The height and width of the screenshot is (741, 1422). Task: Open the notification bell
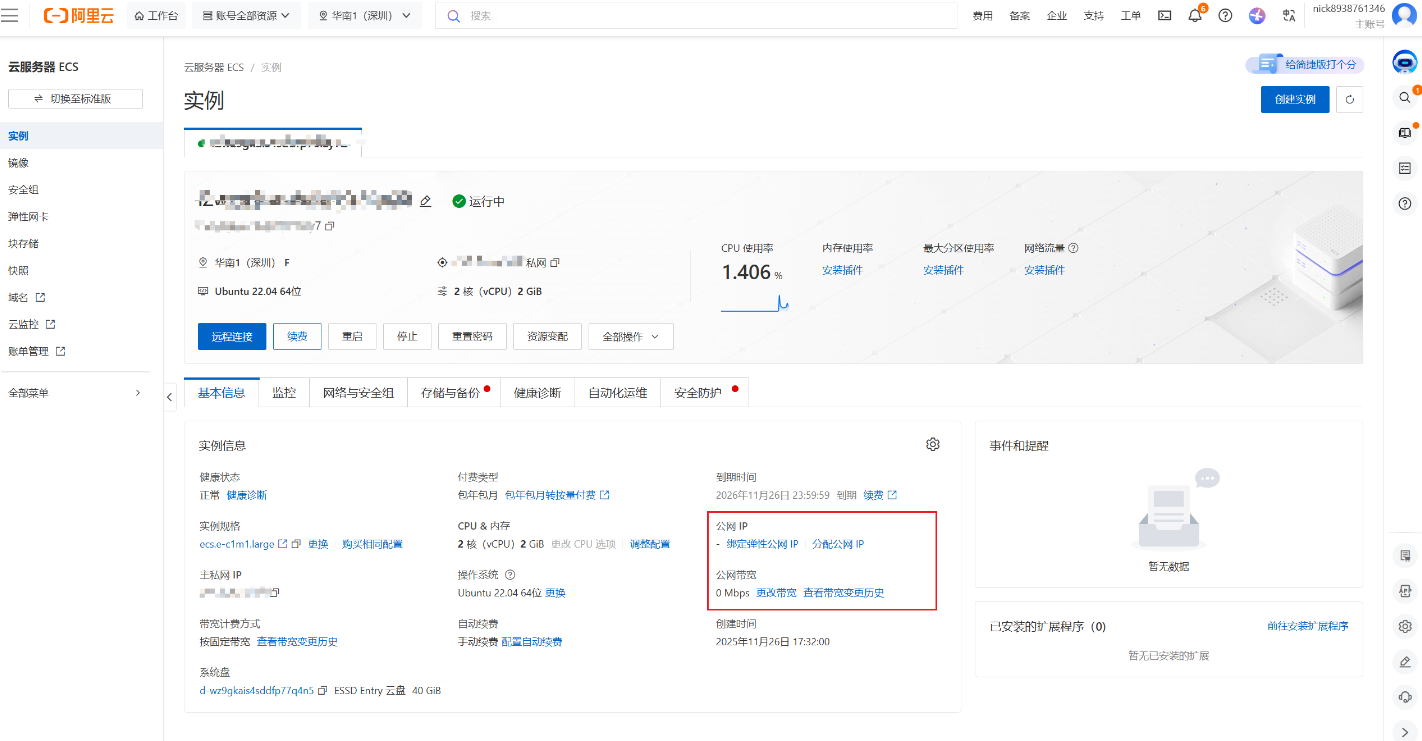click(1195, 15)
